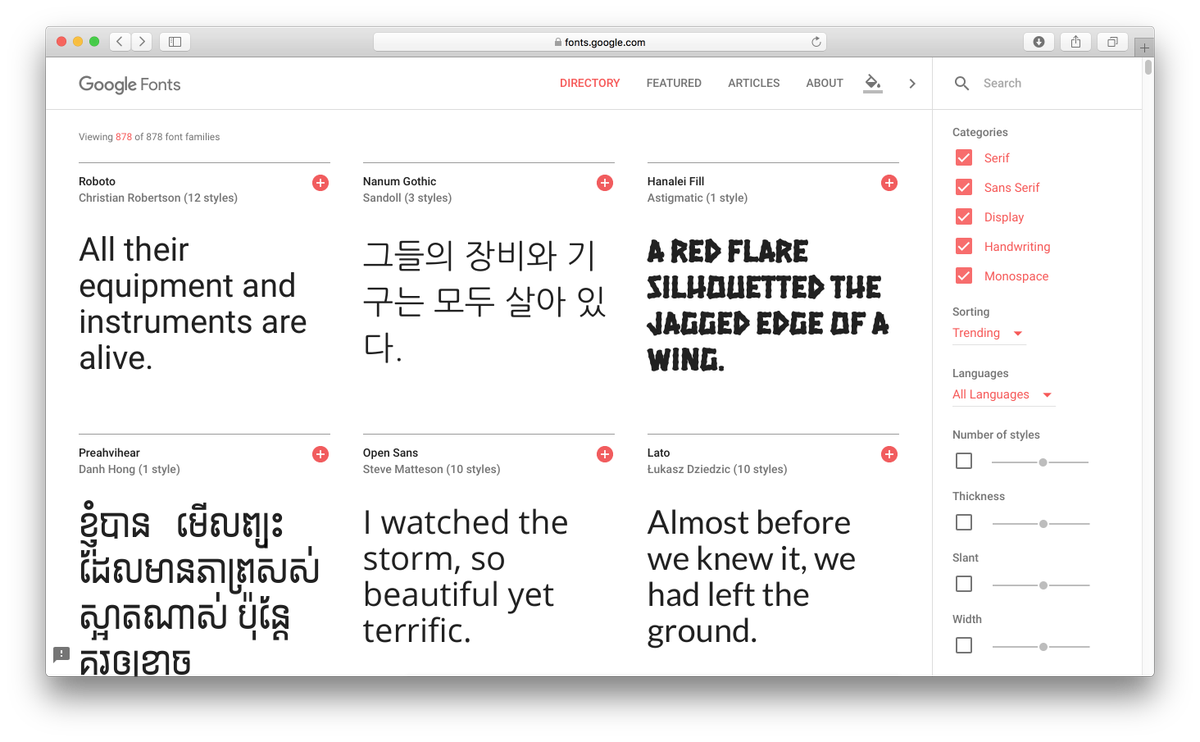Image resolution: width=1200 pixels, height=742 pixels.
Task: Add Hanalei Fill font with plus icon
Action: click(x=889, y=183)
